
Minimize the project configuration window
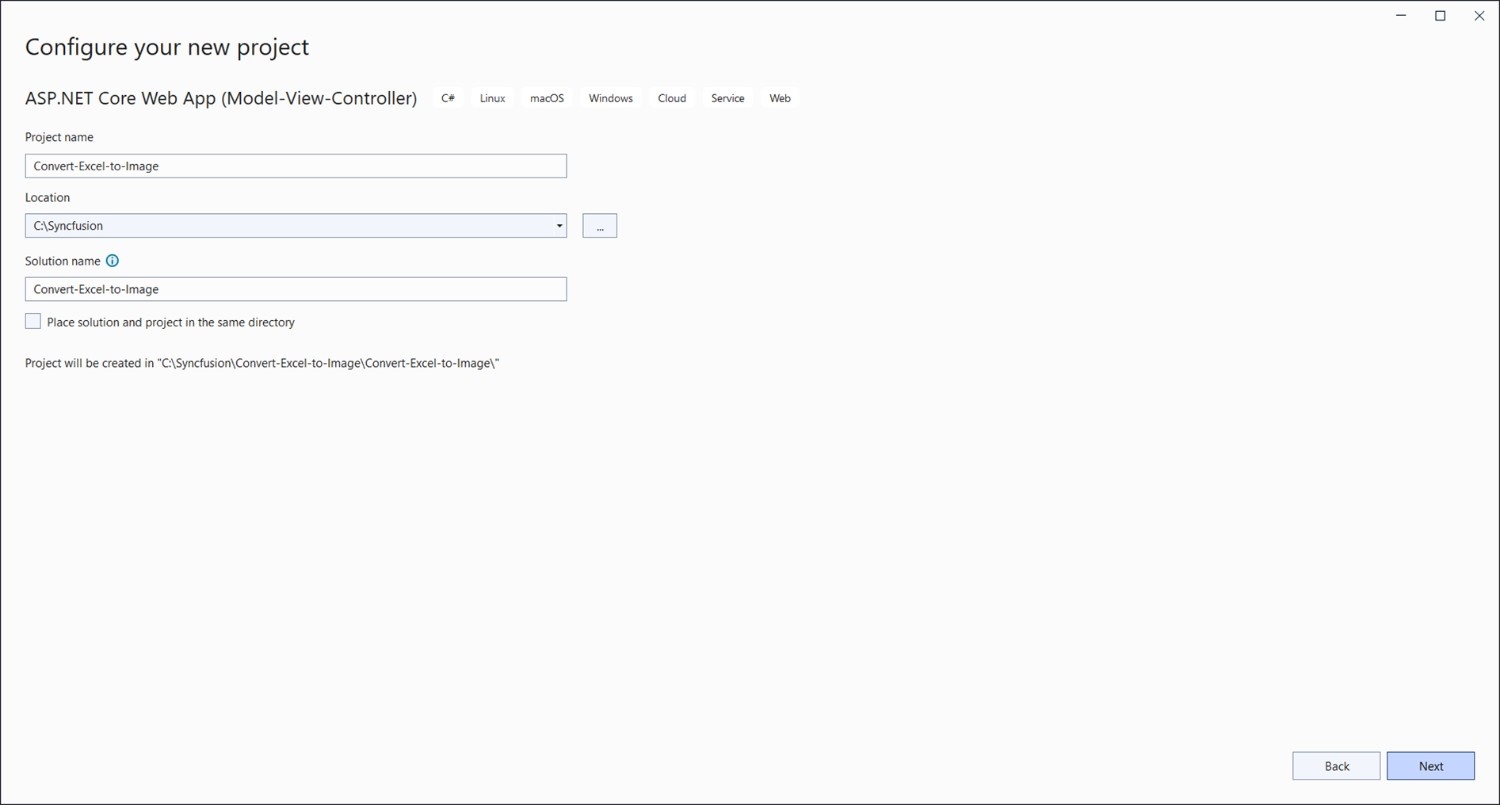point(1400,15)
